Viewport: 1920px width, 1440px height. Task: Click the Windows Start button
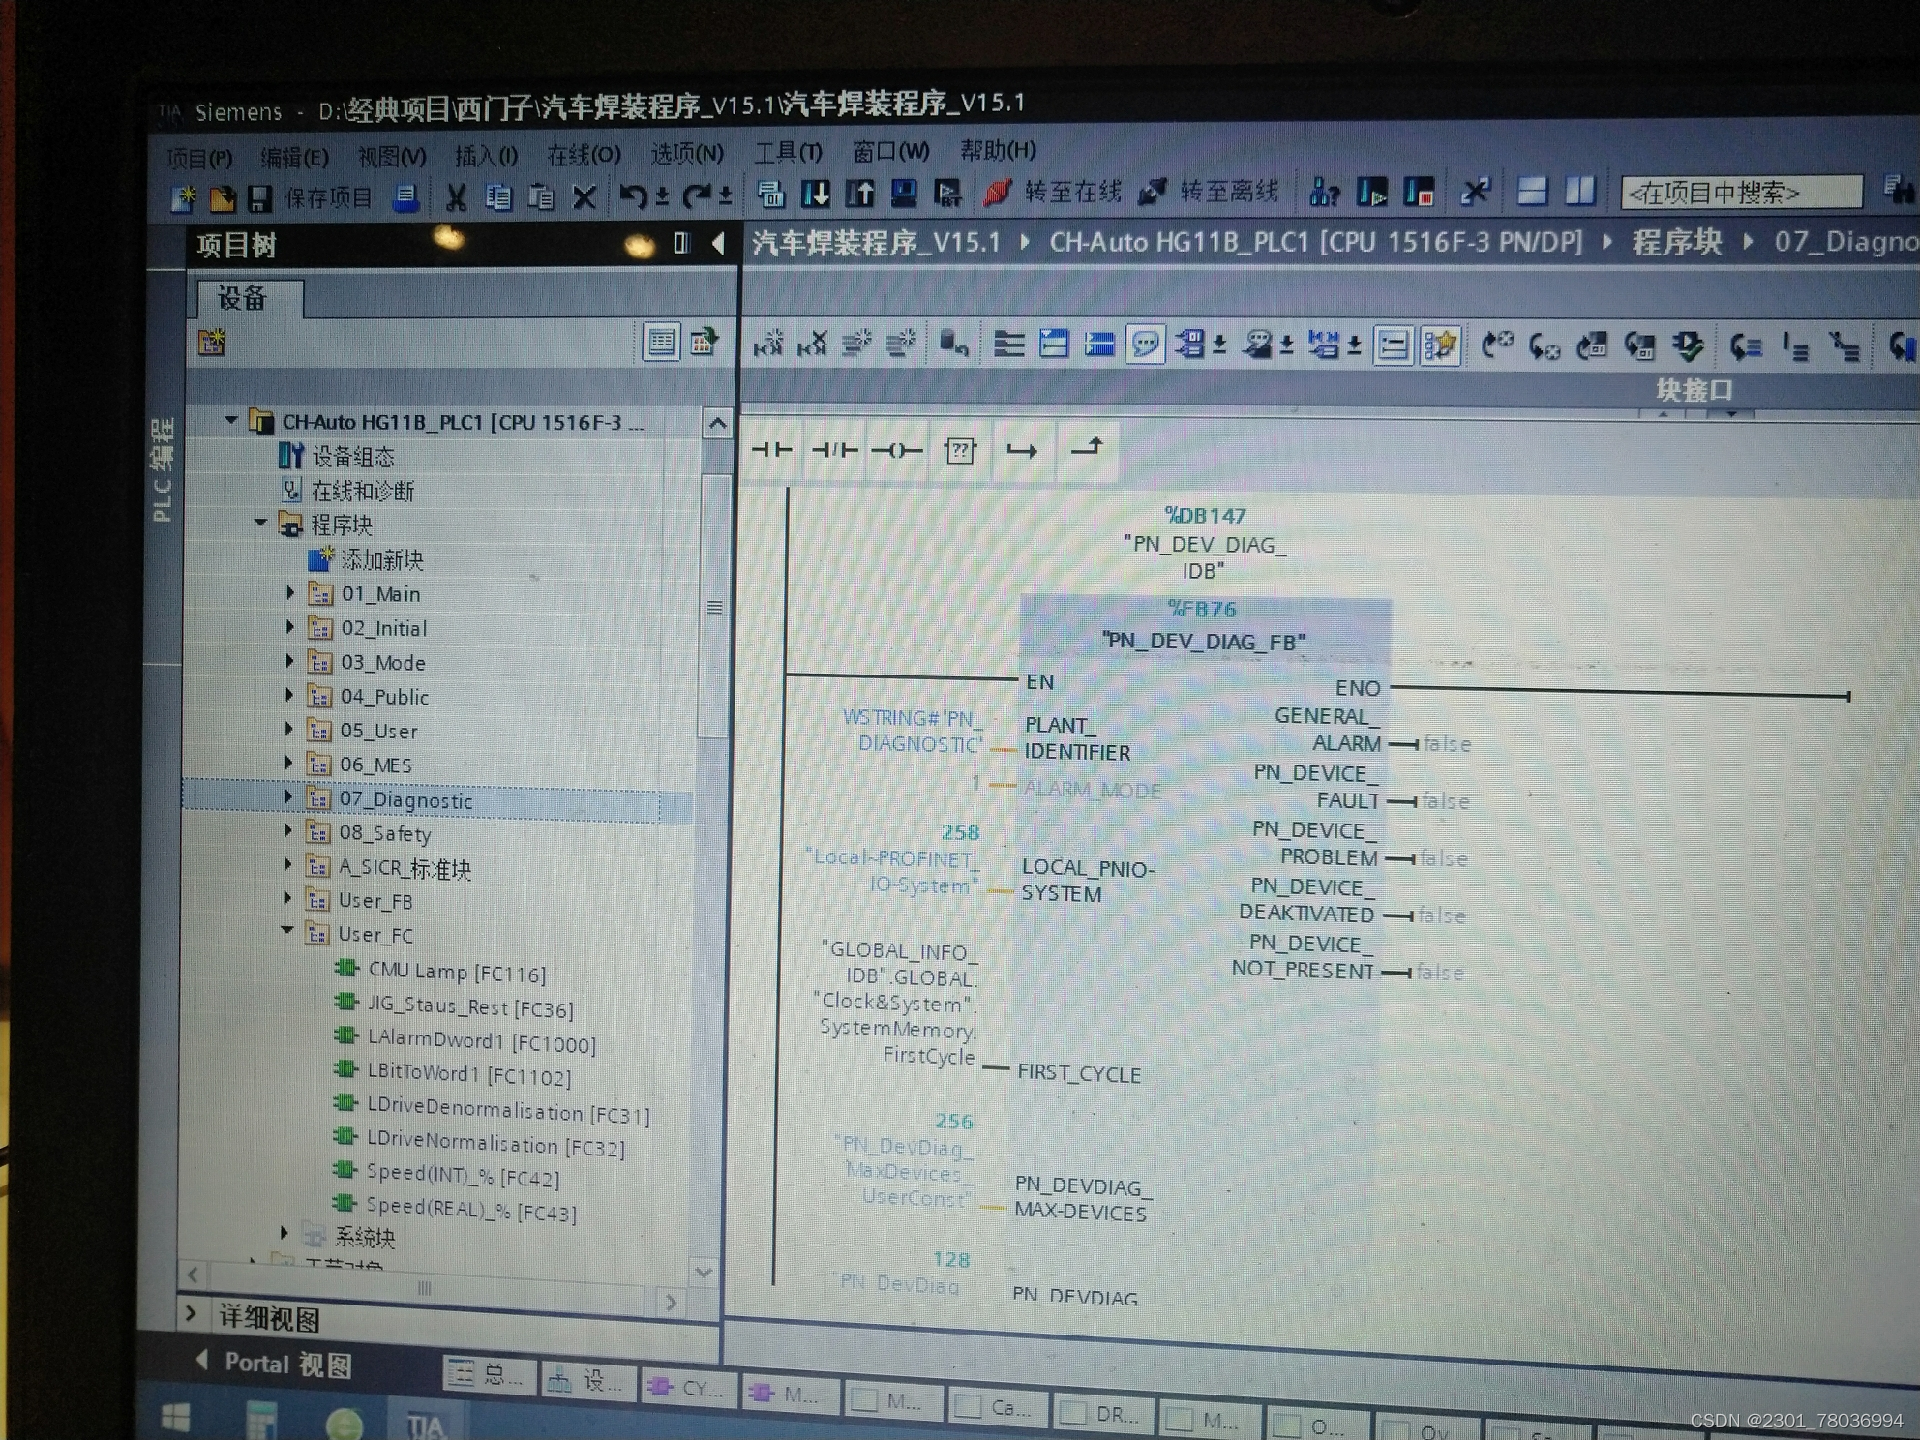coord(176,1418)
